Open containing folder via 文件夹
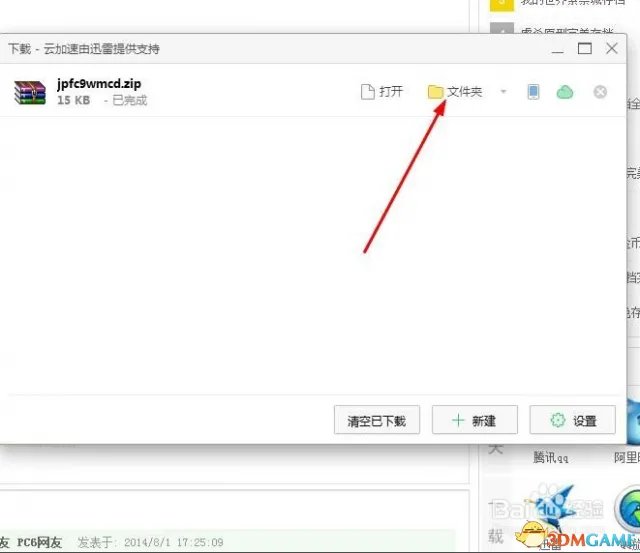The width and height of the screenshot is (640, 553). tap(455, 92)
